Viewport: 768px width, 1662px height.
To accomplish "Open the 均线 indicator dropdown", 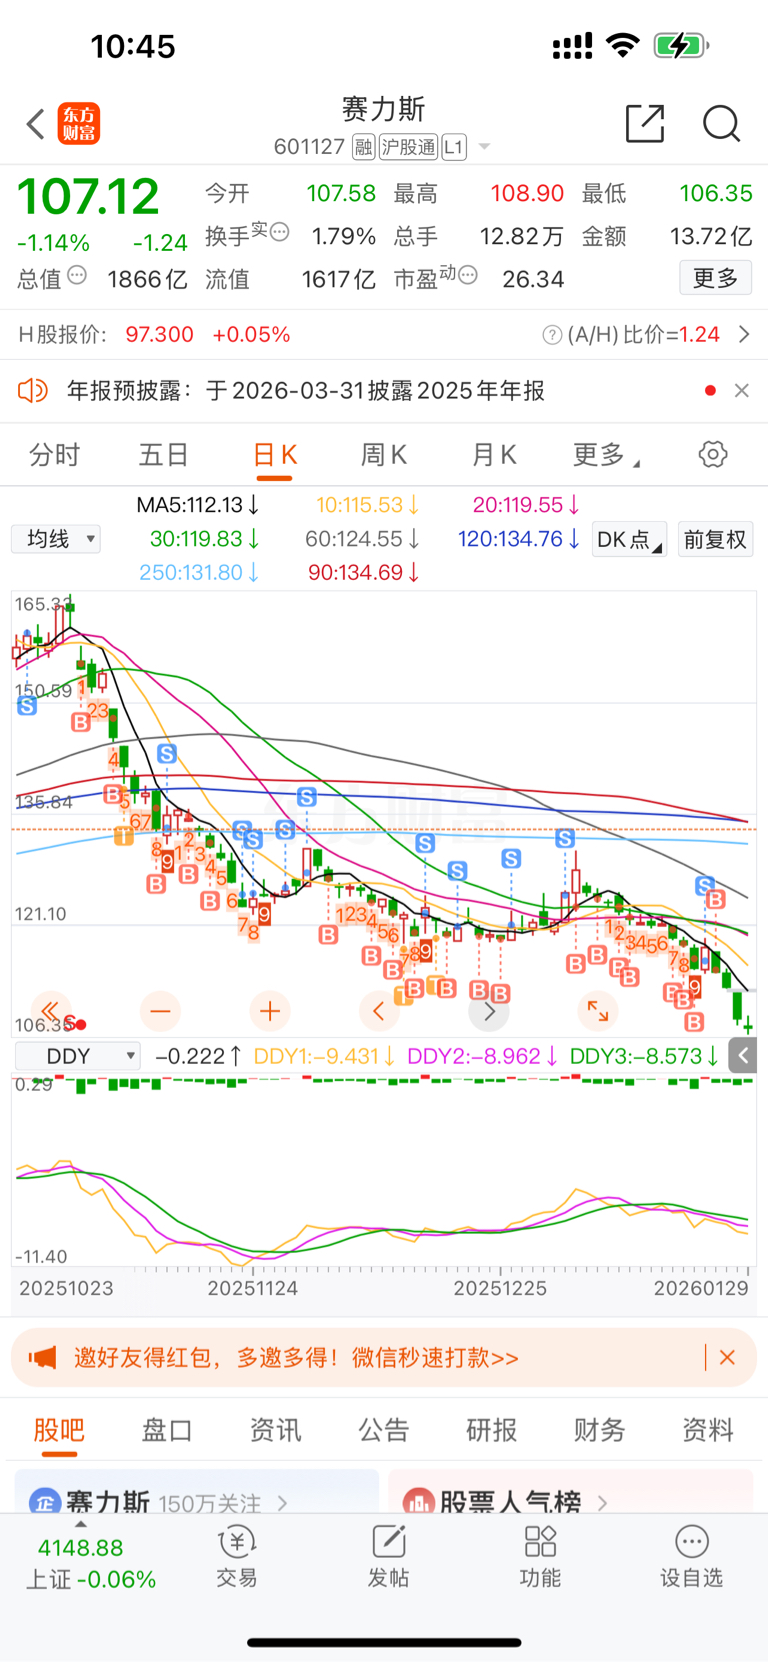I will [56, 539].
